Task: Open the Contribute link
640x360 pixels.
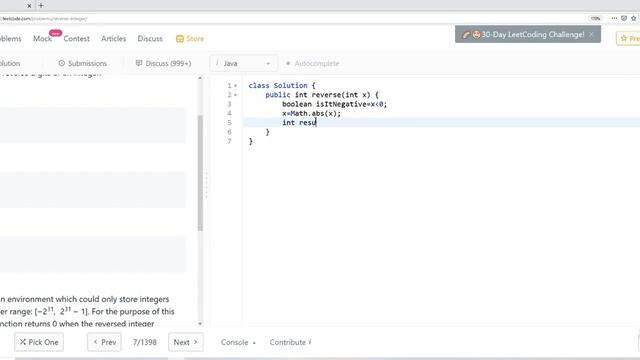Action: coord(290,342)
